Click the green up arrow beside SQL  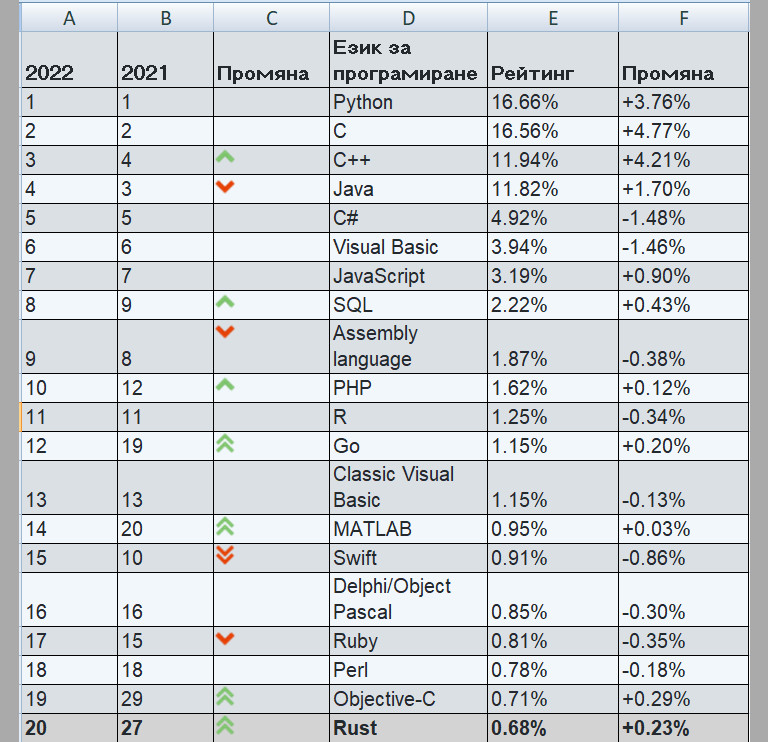[x=226, y=301]
